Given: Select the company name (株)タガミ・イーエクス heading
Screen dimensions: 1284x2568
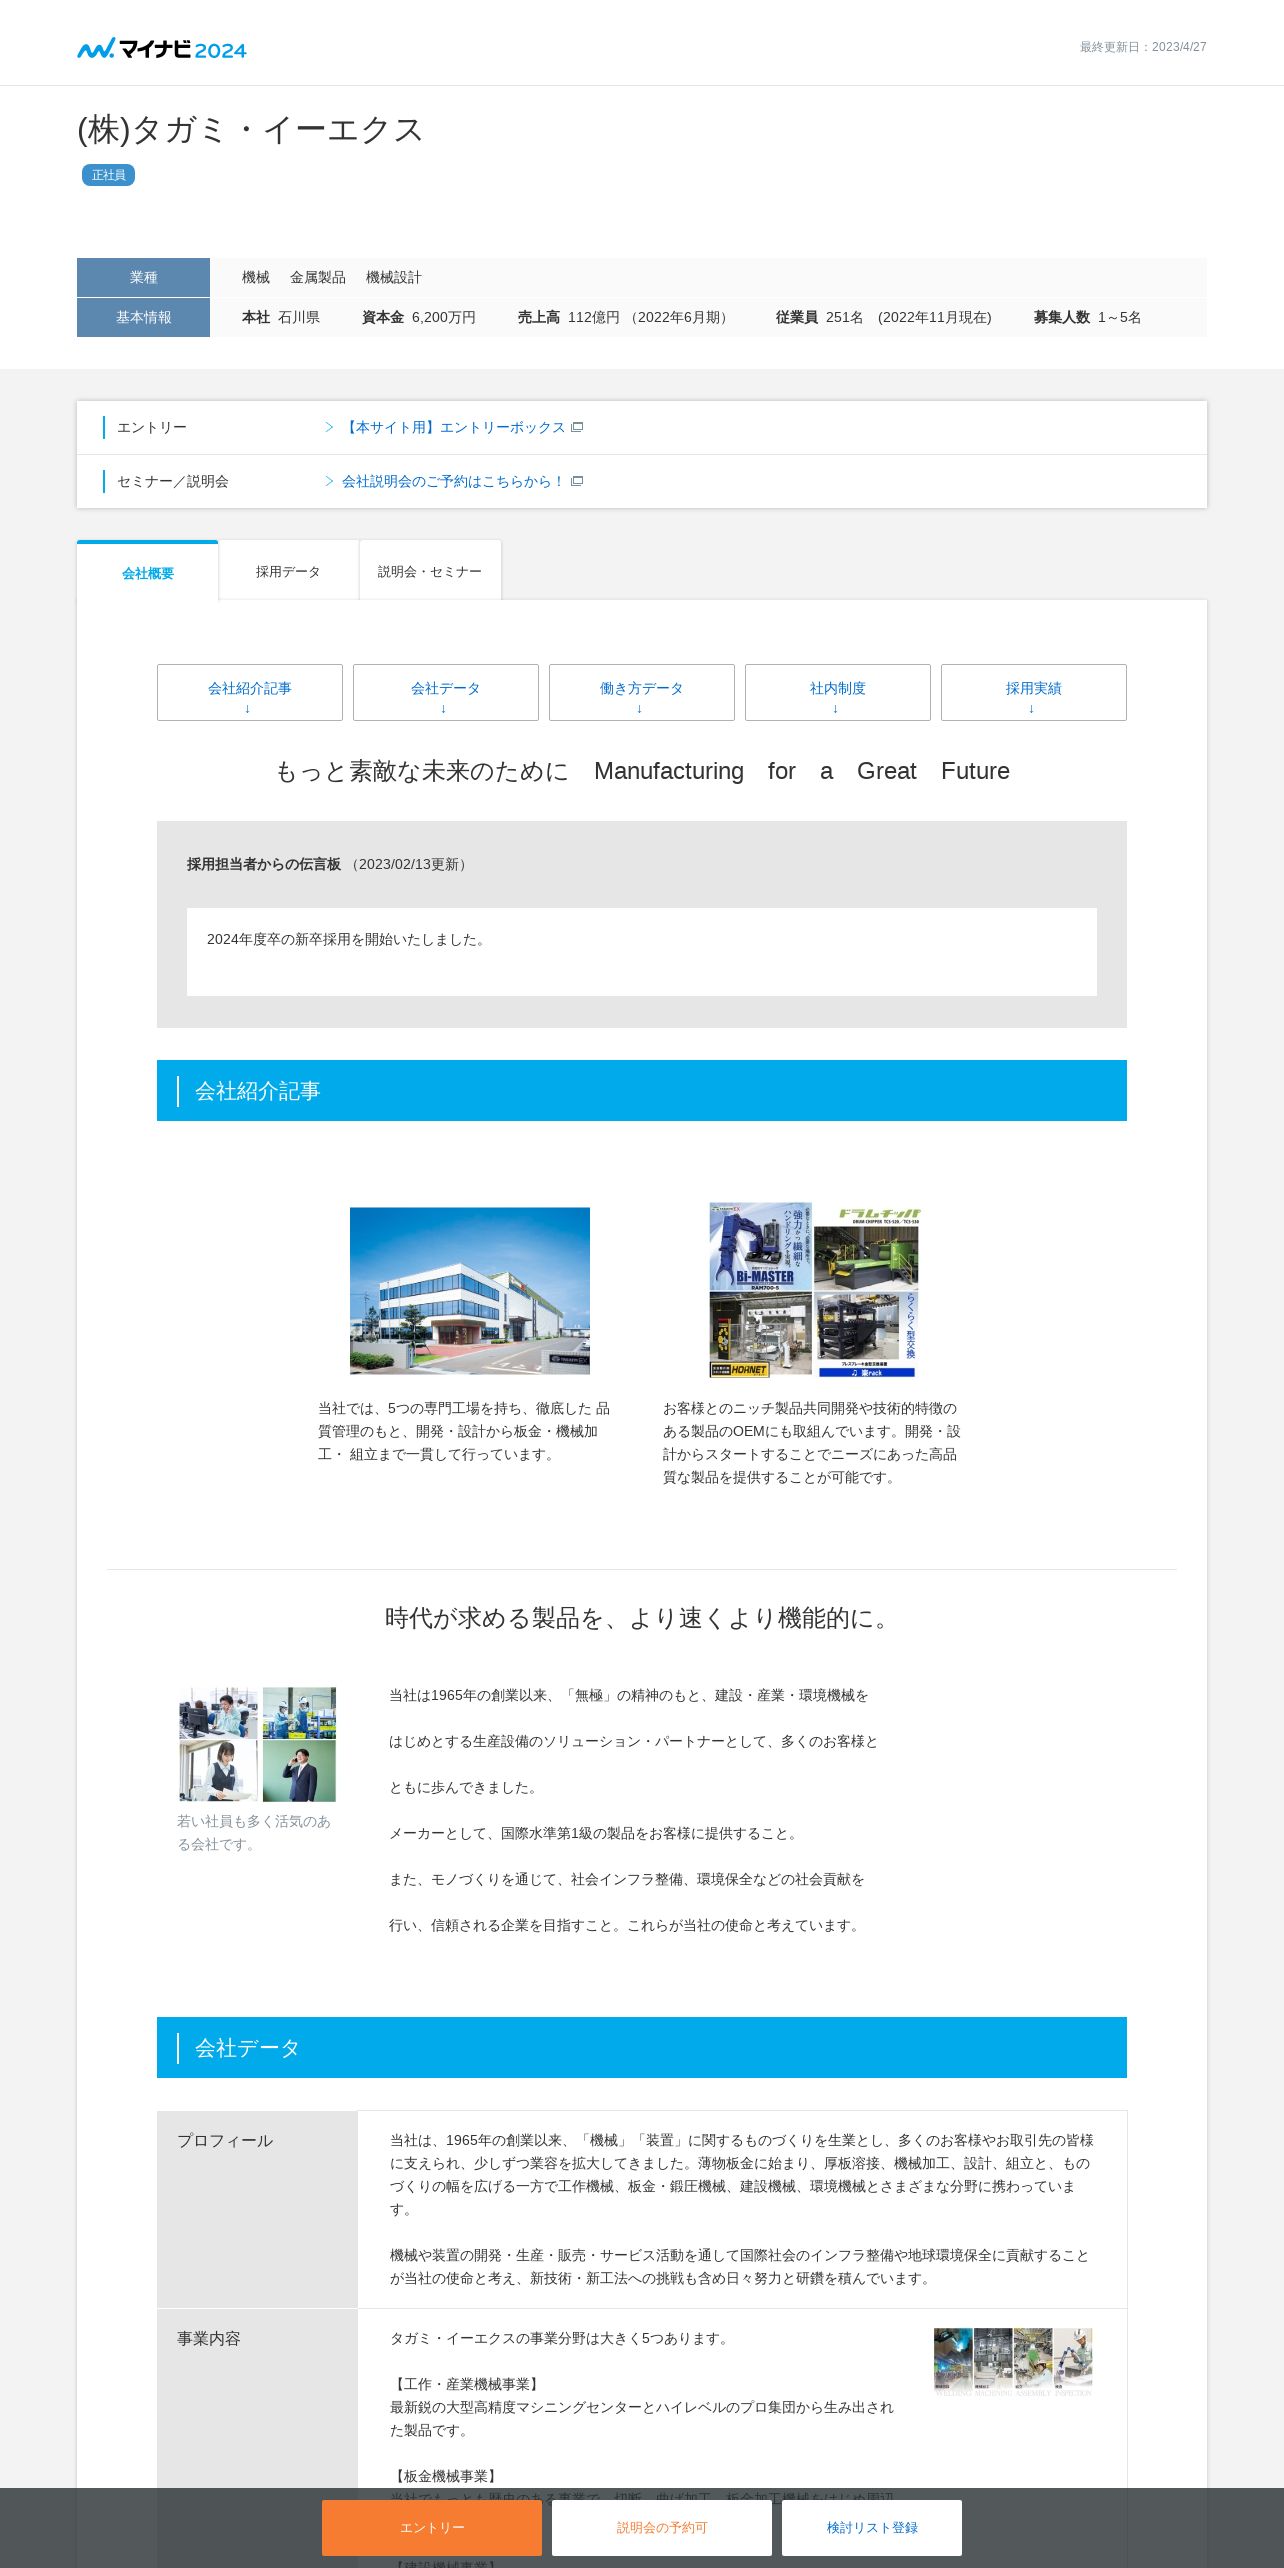Looking at the screenshot, I should pos(251,130).
